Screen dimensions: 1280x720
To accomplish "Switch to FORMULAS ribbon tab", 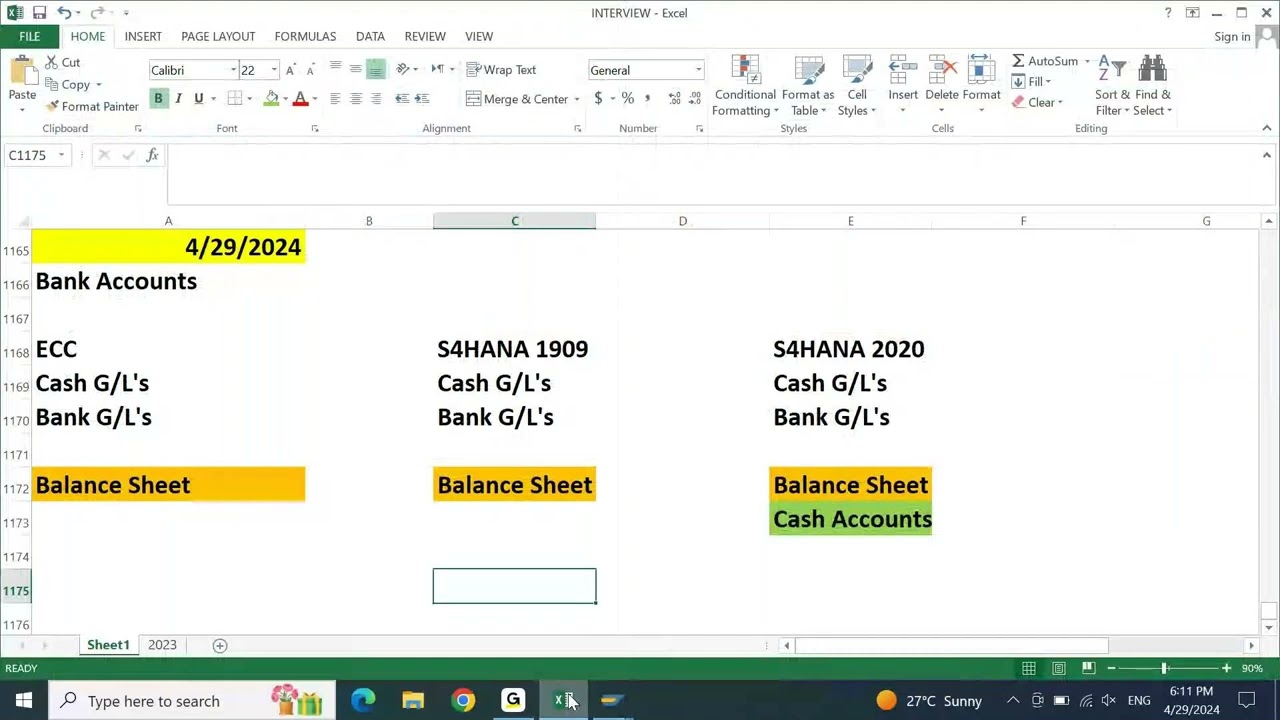I will tap(305, 36).
